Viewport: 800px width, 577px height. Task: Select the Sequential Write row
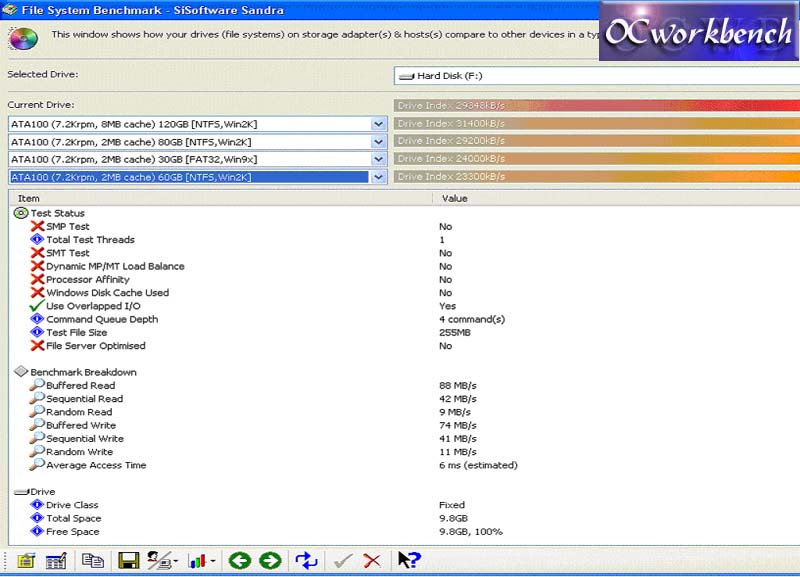coord(404,439)
